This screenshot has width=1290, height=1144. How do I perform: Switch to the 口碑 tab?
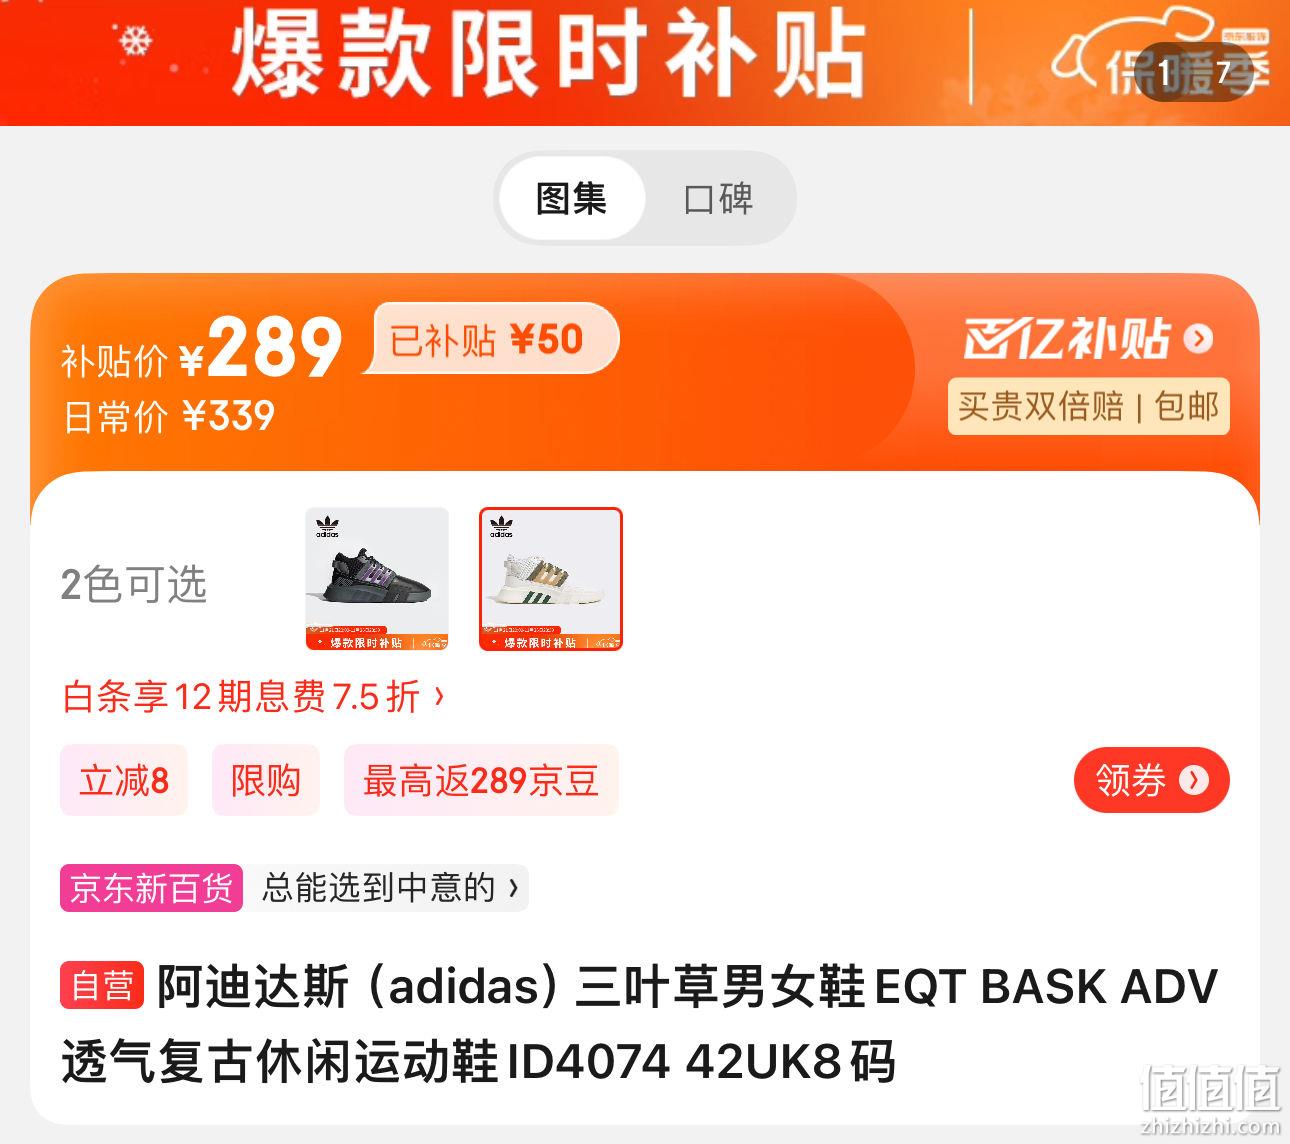pos(718,198)
